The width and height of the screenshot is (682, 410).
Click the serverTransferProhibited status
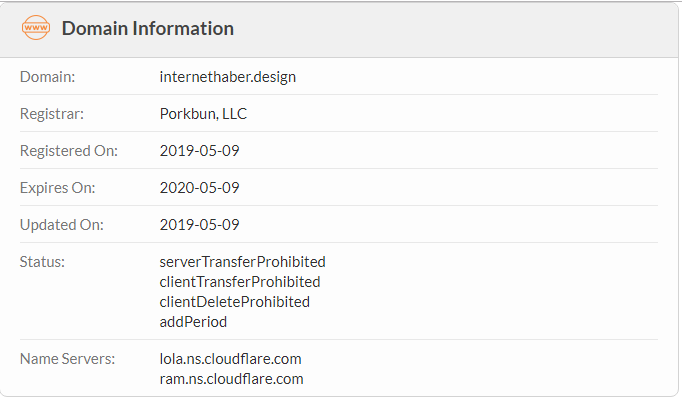242,262
